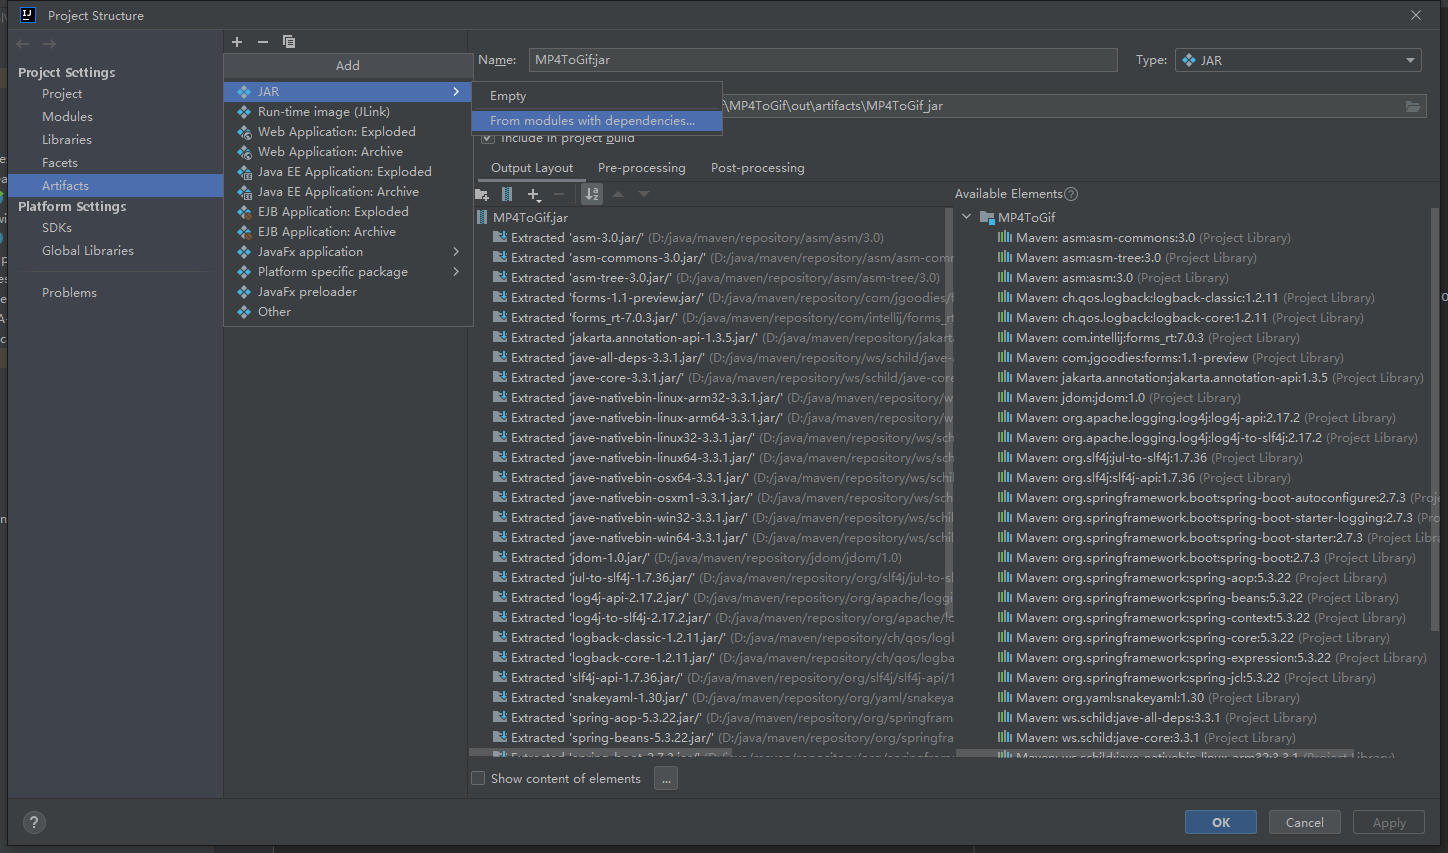Expand the Platform specific package submenu arrow
The width and height of the screenshot is (1448, 853).
pyautogui.click(x=456, y=271)
